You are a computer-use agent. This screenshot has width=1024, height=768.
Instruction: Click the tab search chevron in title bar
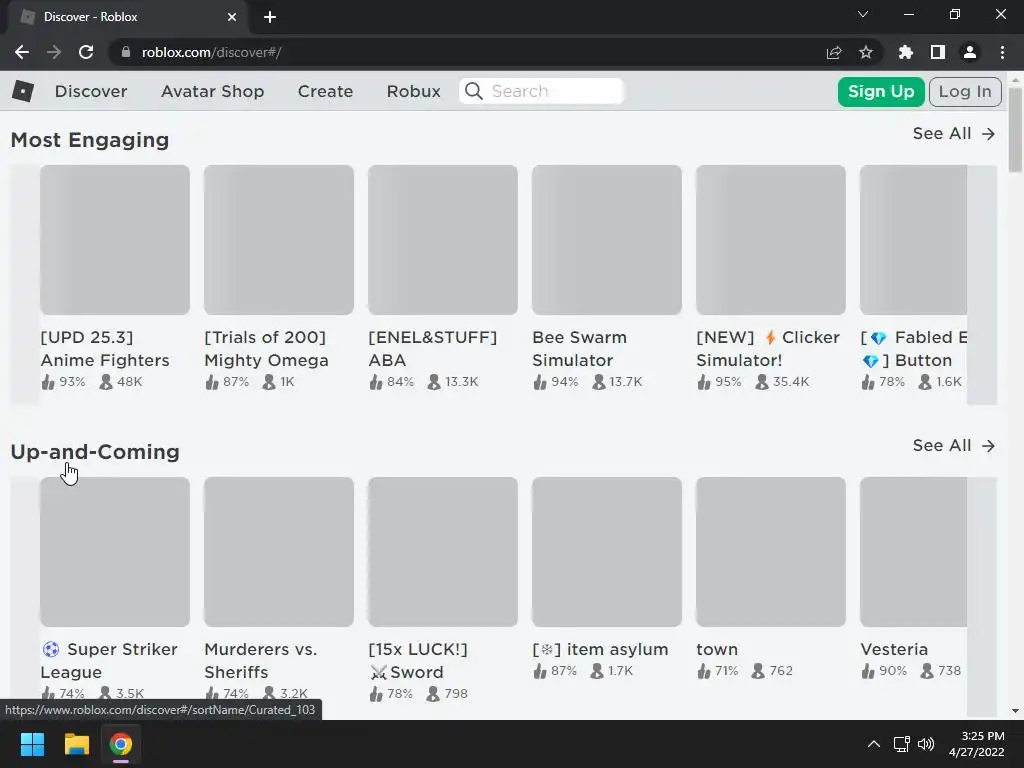[x=863, y=14]
